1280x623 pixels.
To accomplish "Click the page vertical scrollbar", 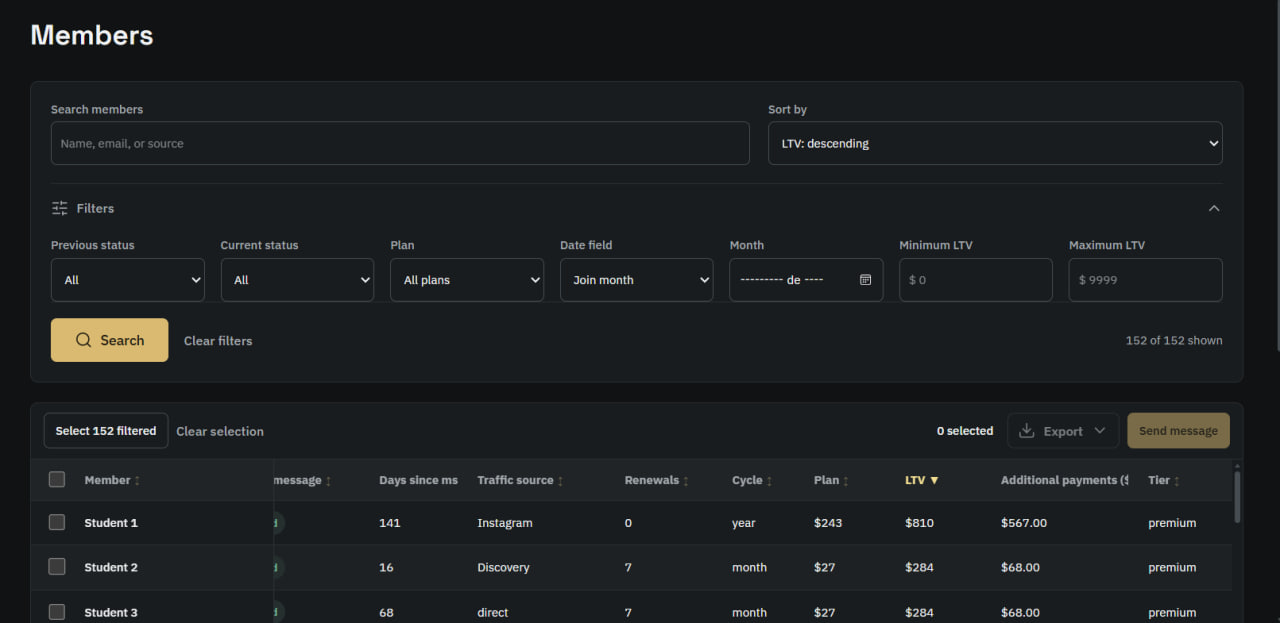I will pos(1276,175).
